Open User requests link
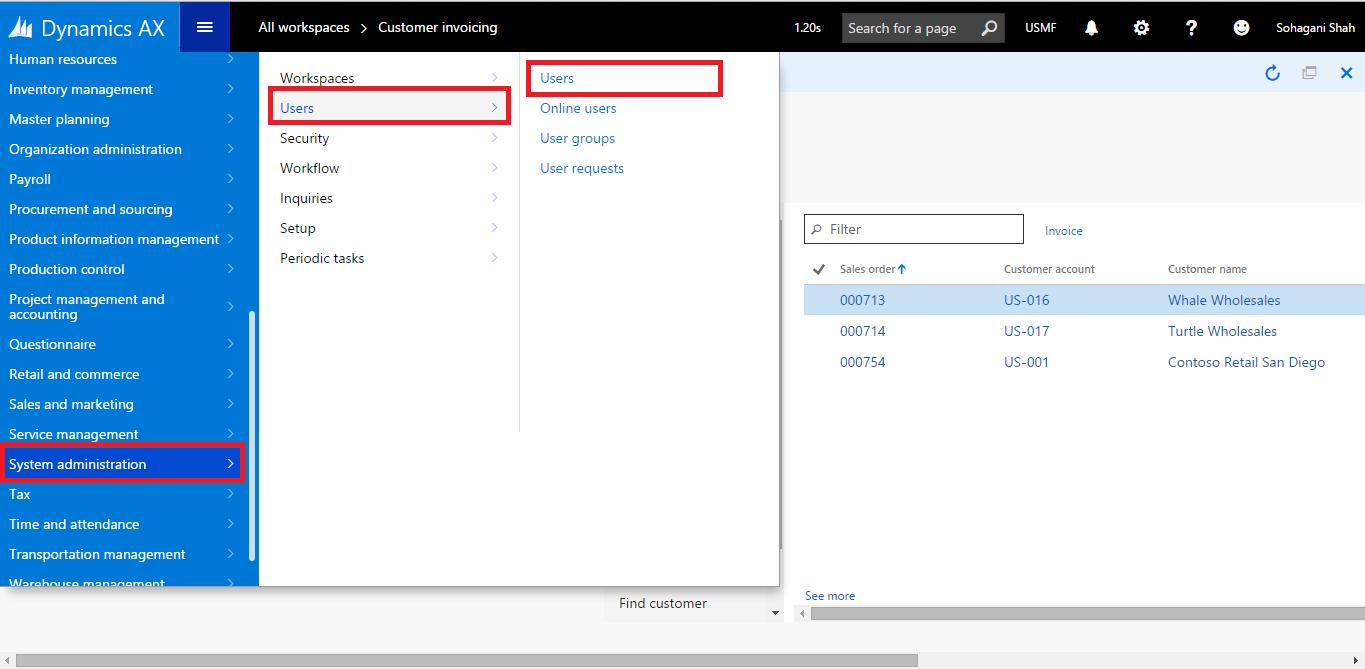 [582, 168]
